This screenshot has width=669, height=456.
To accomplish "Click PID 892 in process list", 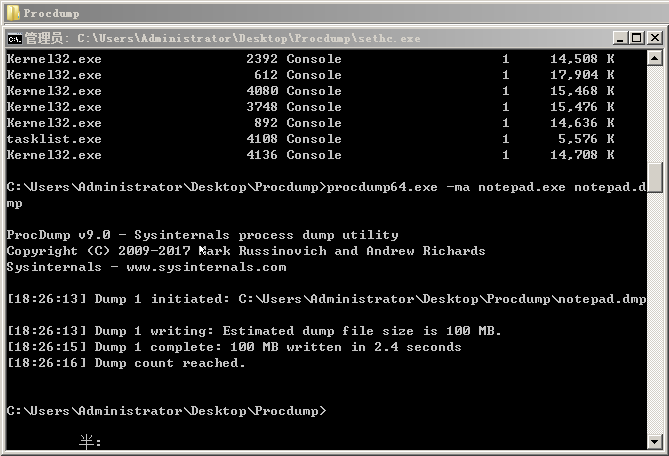I will pos(266,123).
